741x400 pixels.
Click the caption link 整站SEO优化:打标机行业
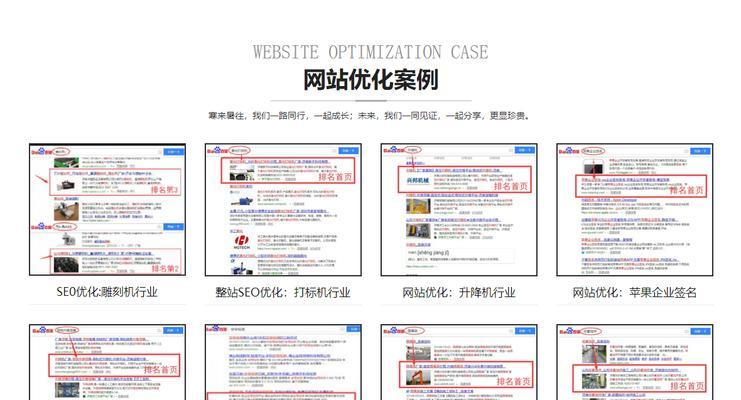(x=283, y=292)
